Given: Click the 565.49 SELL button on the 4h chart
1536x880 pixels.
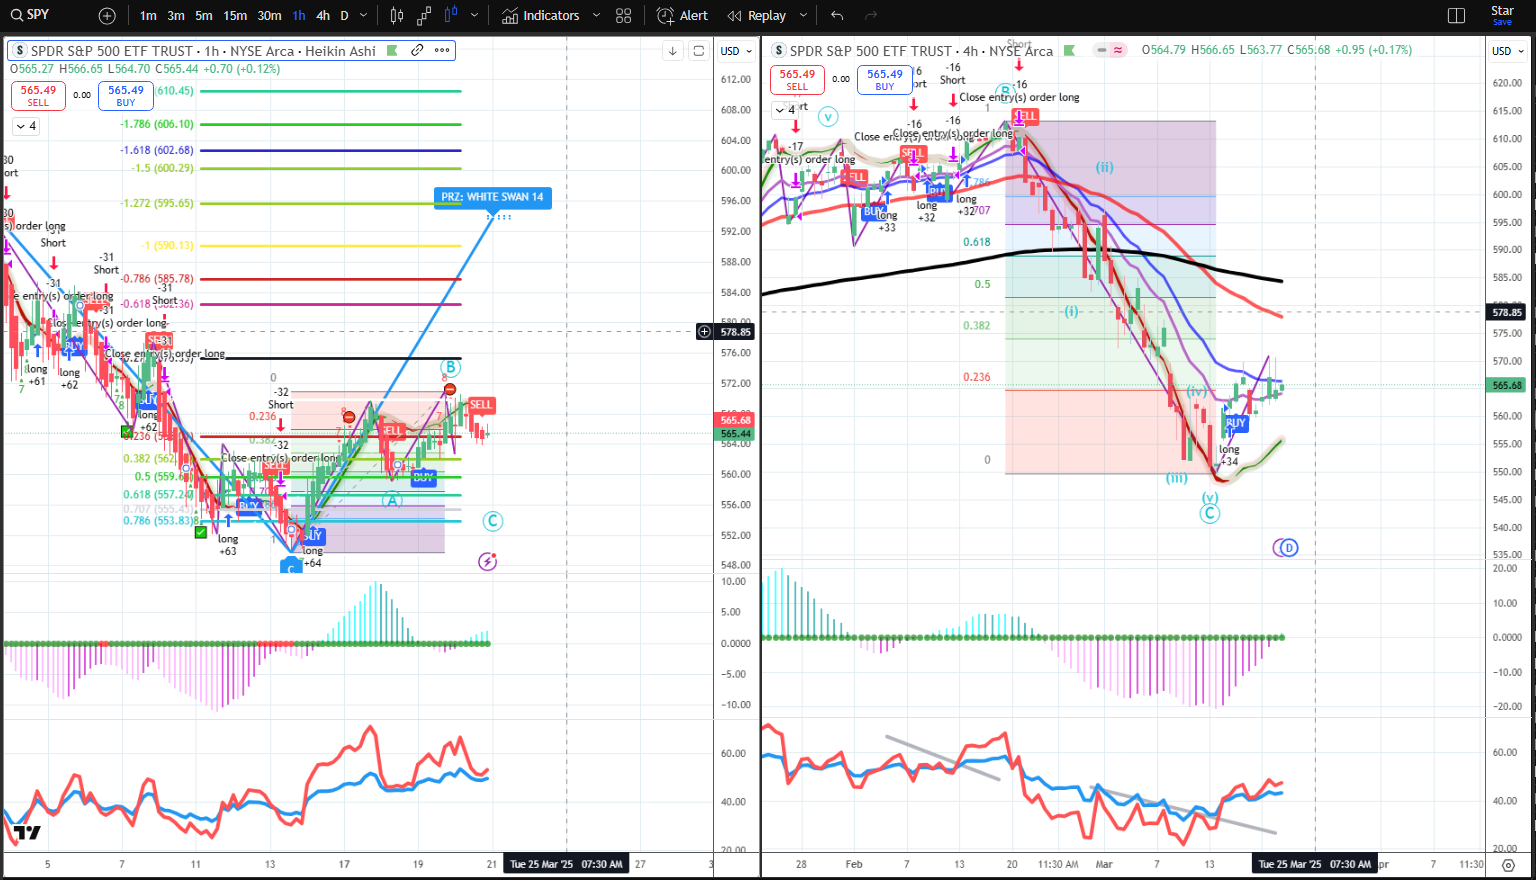Looking at the screenshot, I should tap(797, 79).
